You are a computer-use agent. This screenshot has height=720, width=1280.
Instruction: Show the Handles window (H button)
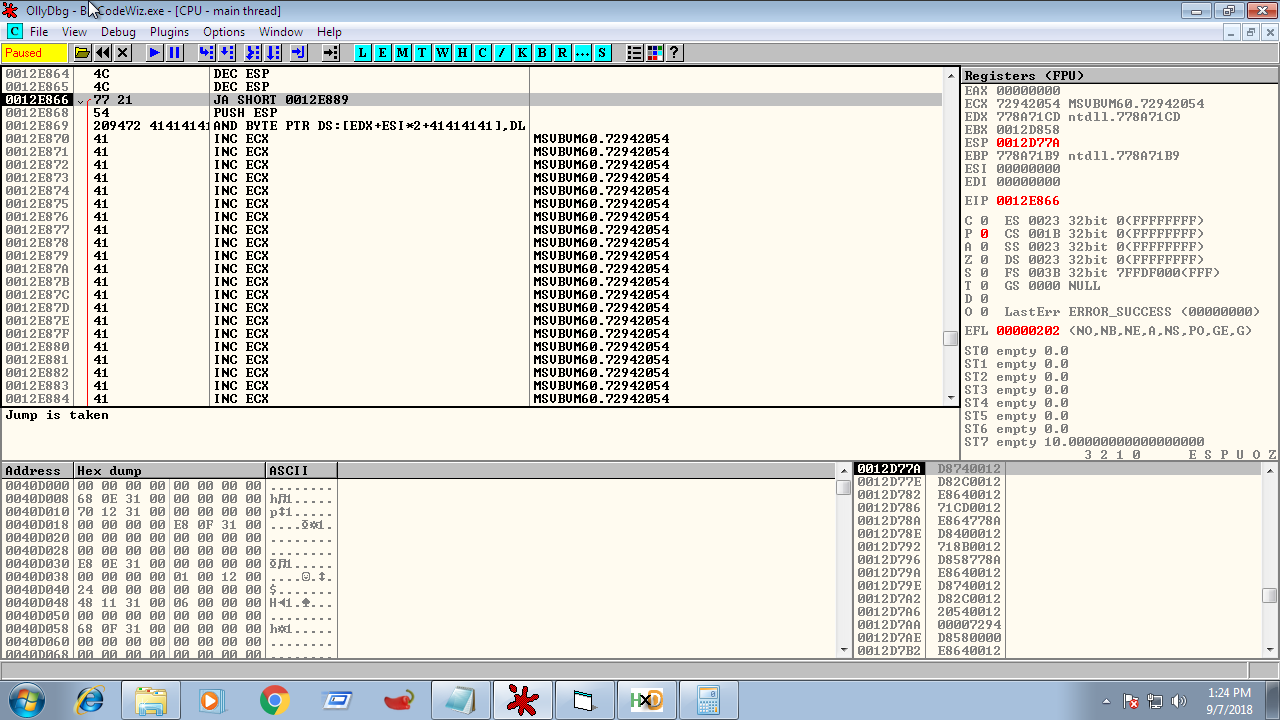[463, 53]
